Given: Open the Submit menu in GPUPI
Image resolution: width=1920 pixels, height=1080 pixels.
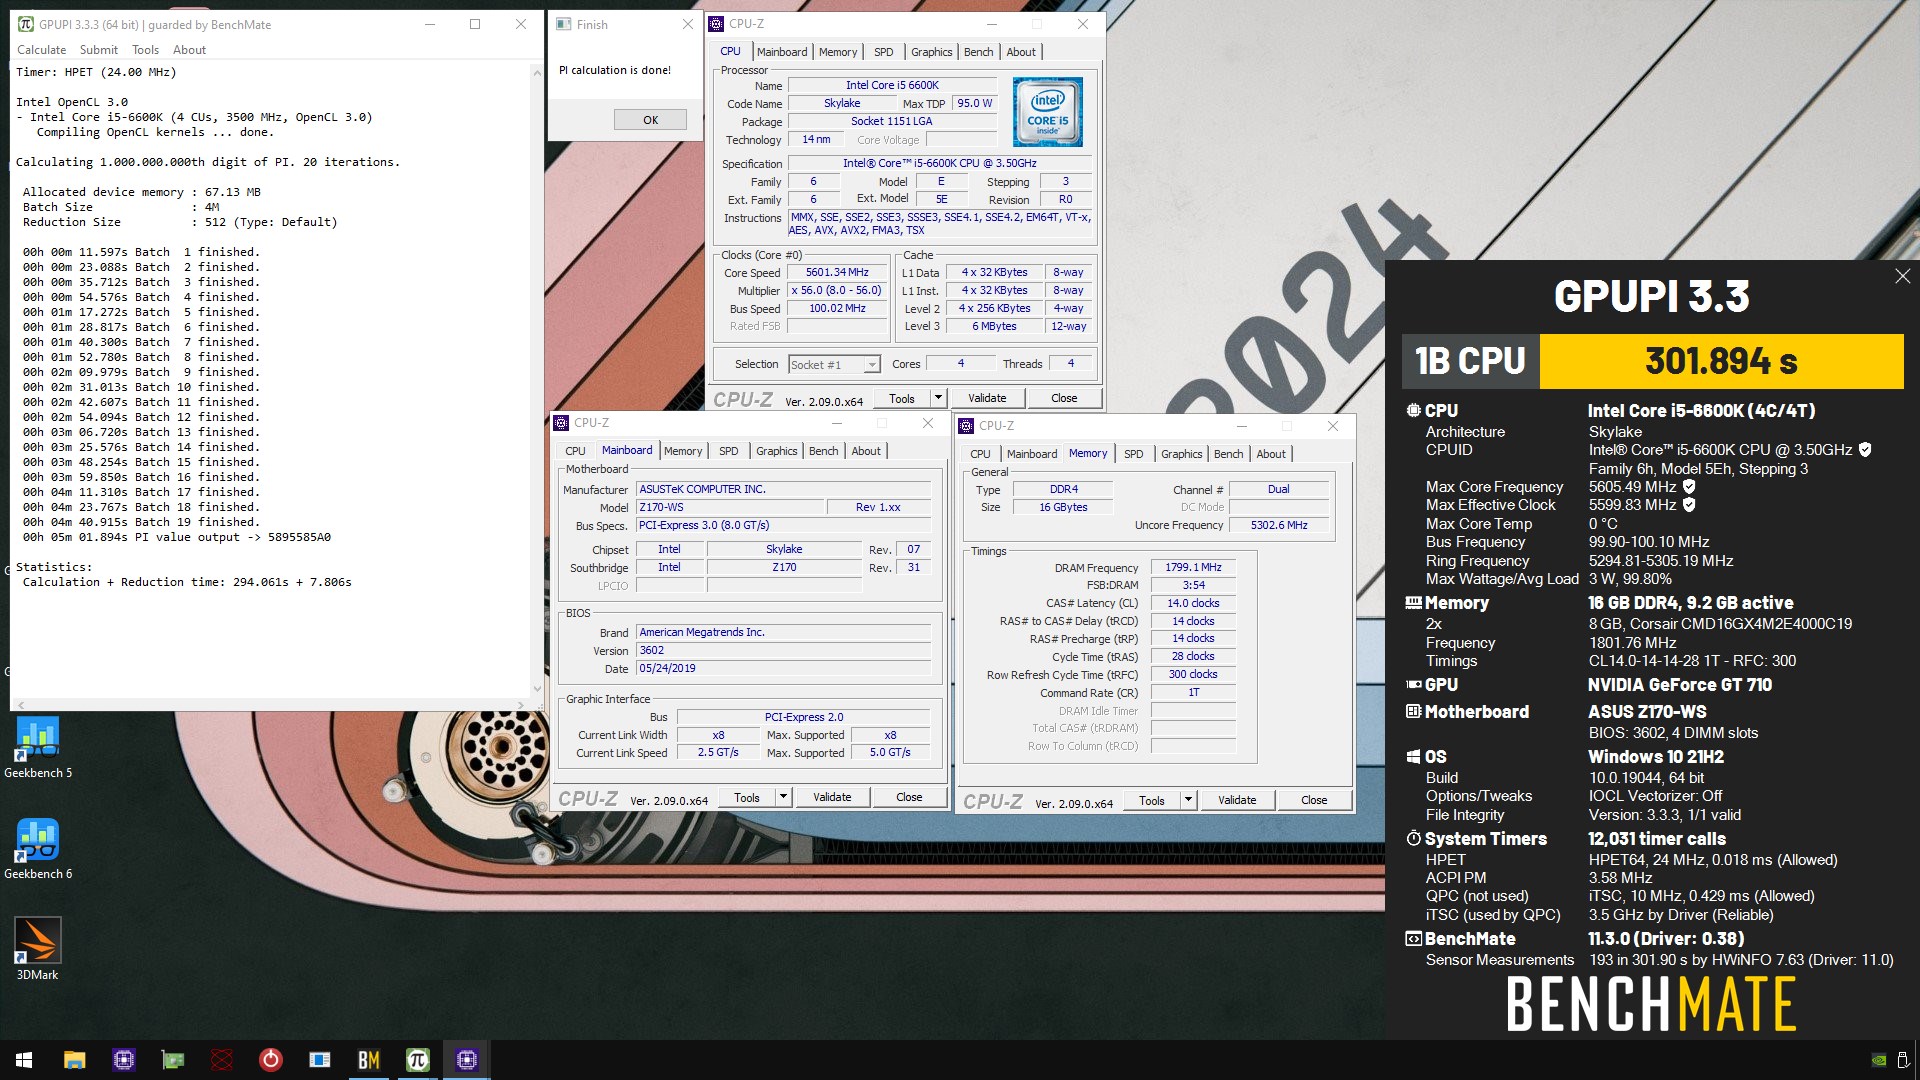Looking at the screenshot, I should (x=99, y=50).
